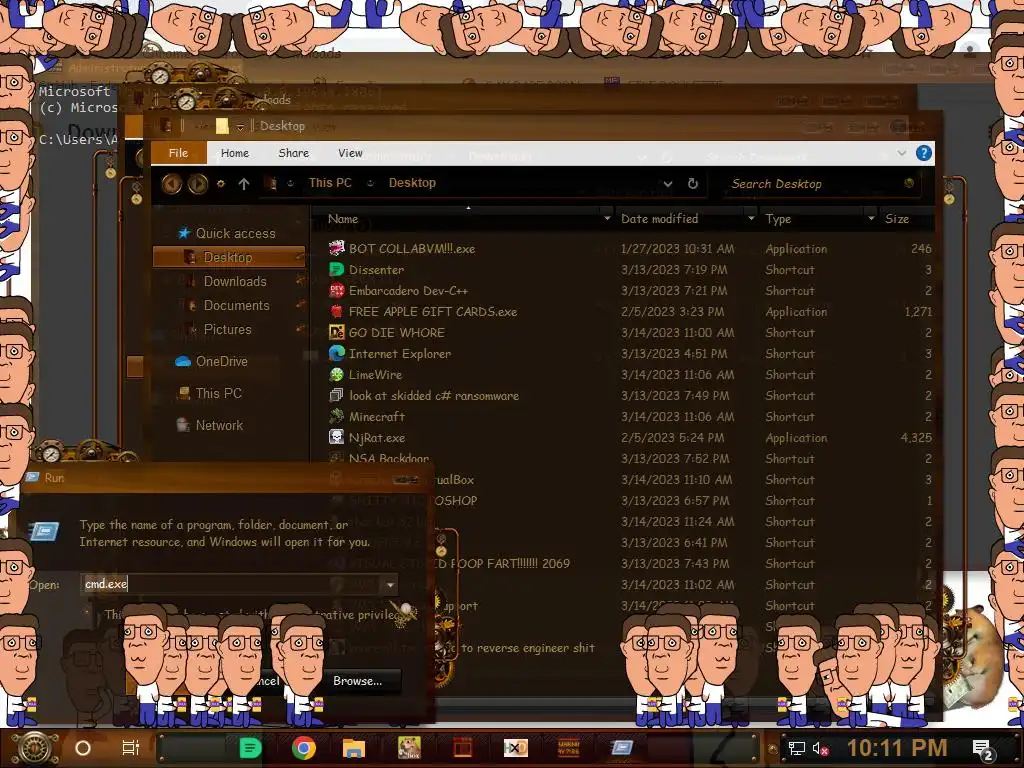The image size is (1024, 768).
Task: Click the Search Desktop field
Action: 820,184
